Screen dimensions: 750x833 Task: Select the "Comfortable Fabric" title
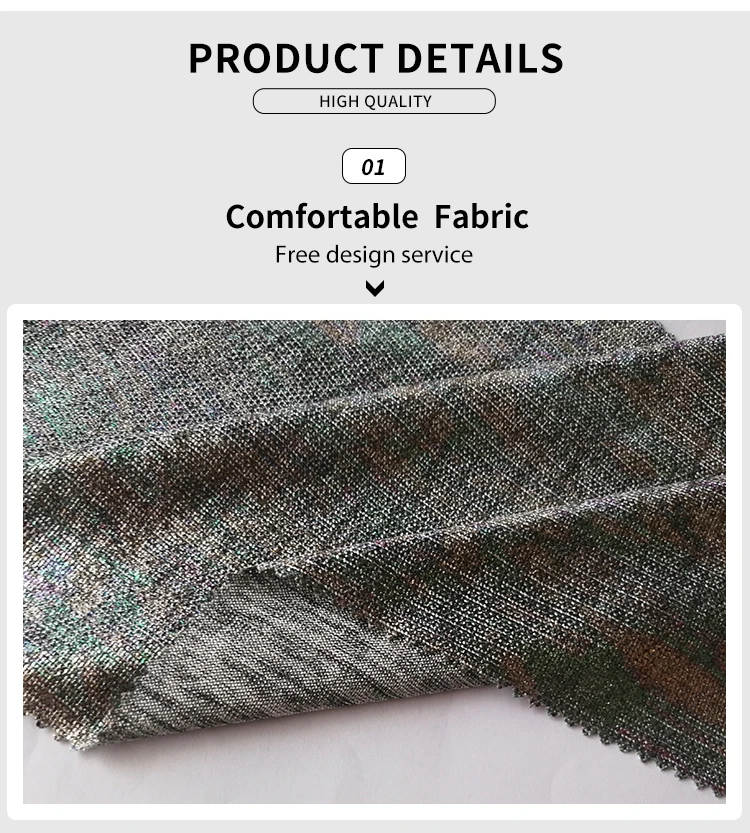coord(377,217)
